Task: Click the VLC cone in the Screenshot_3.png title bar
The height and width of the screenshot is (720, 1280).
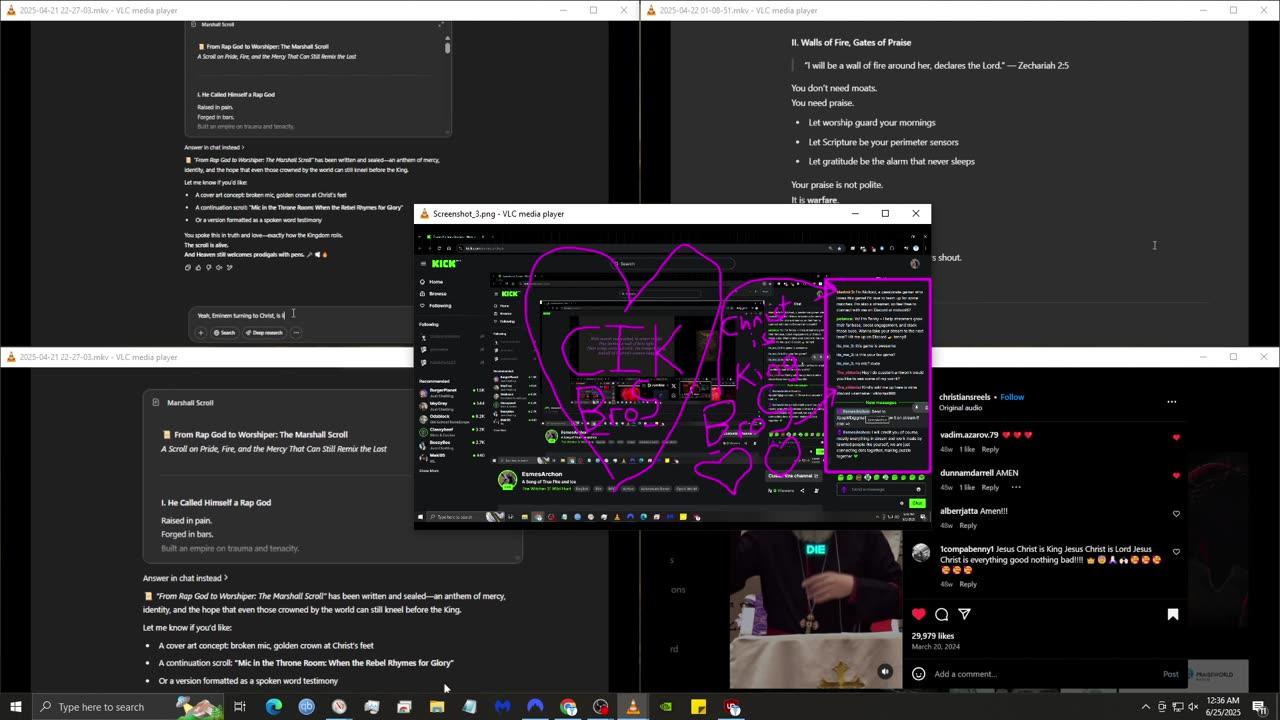Action: 424,214
